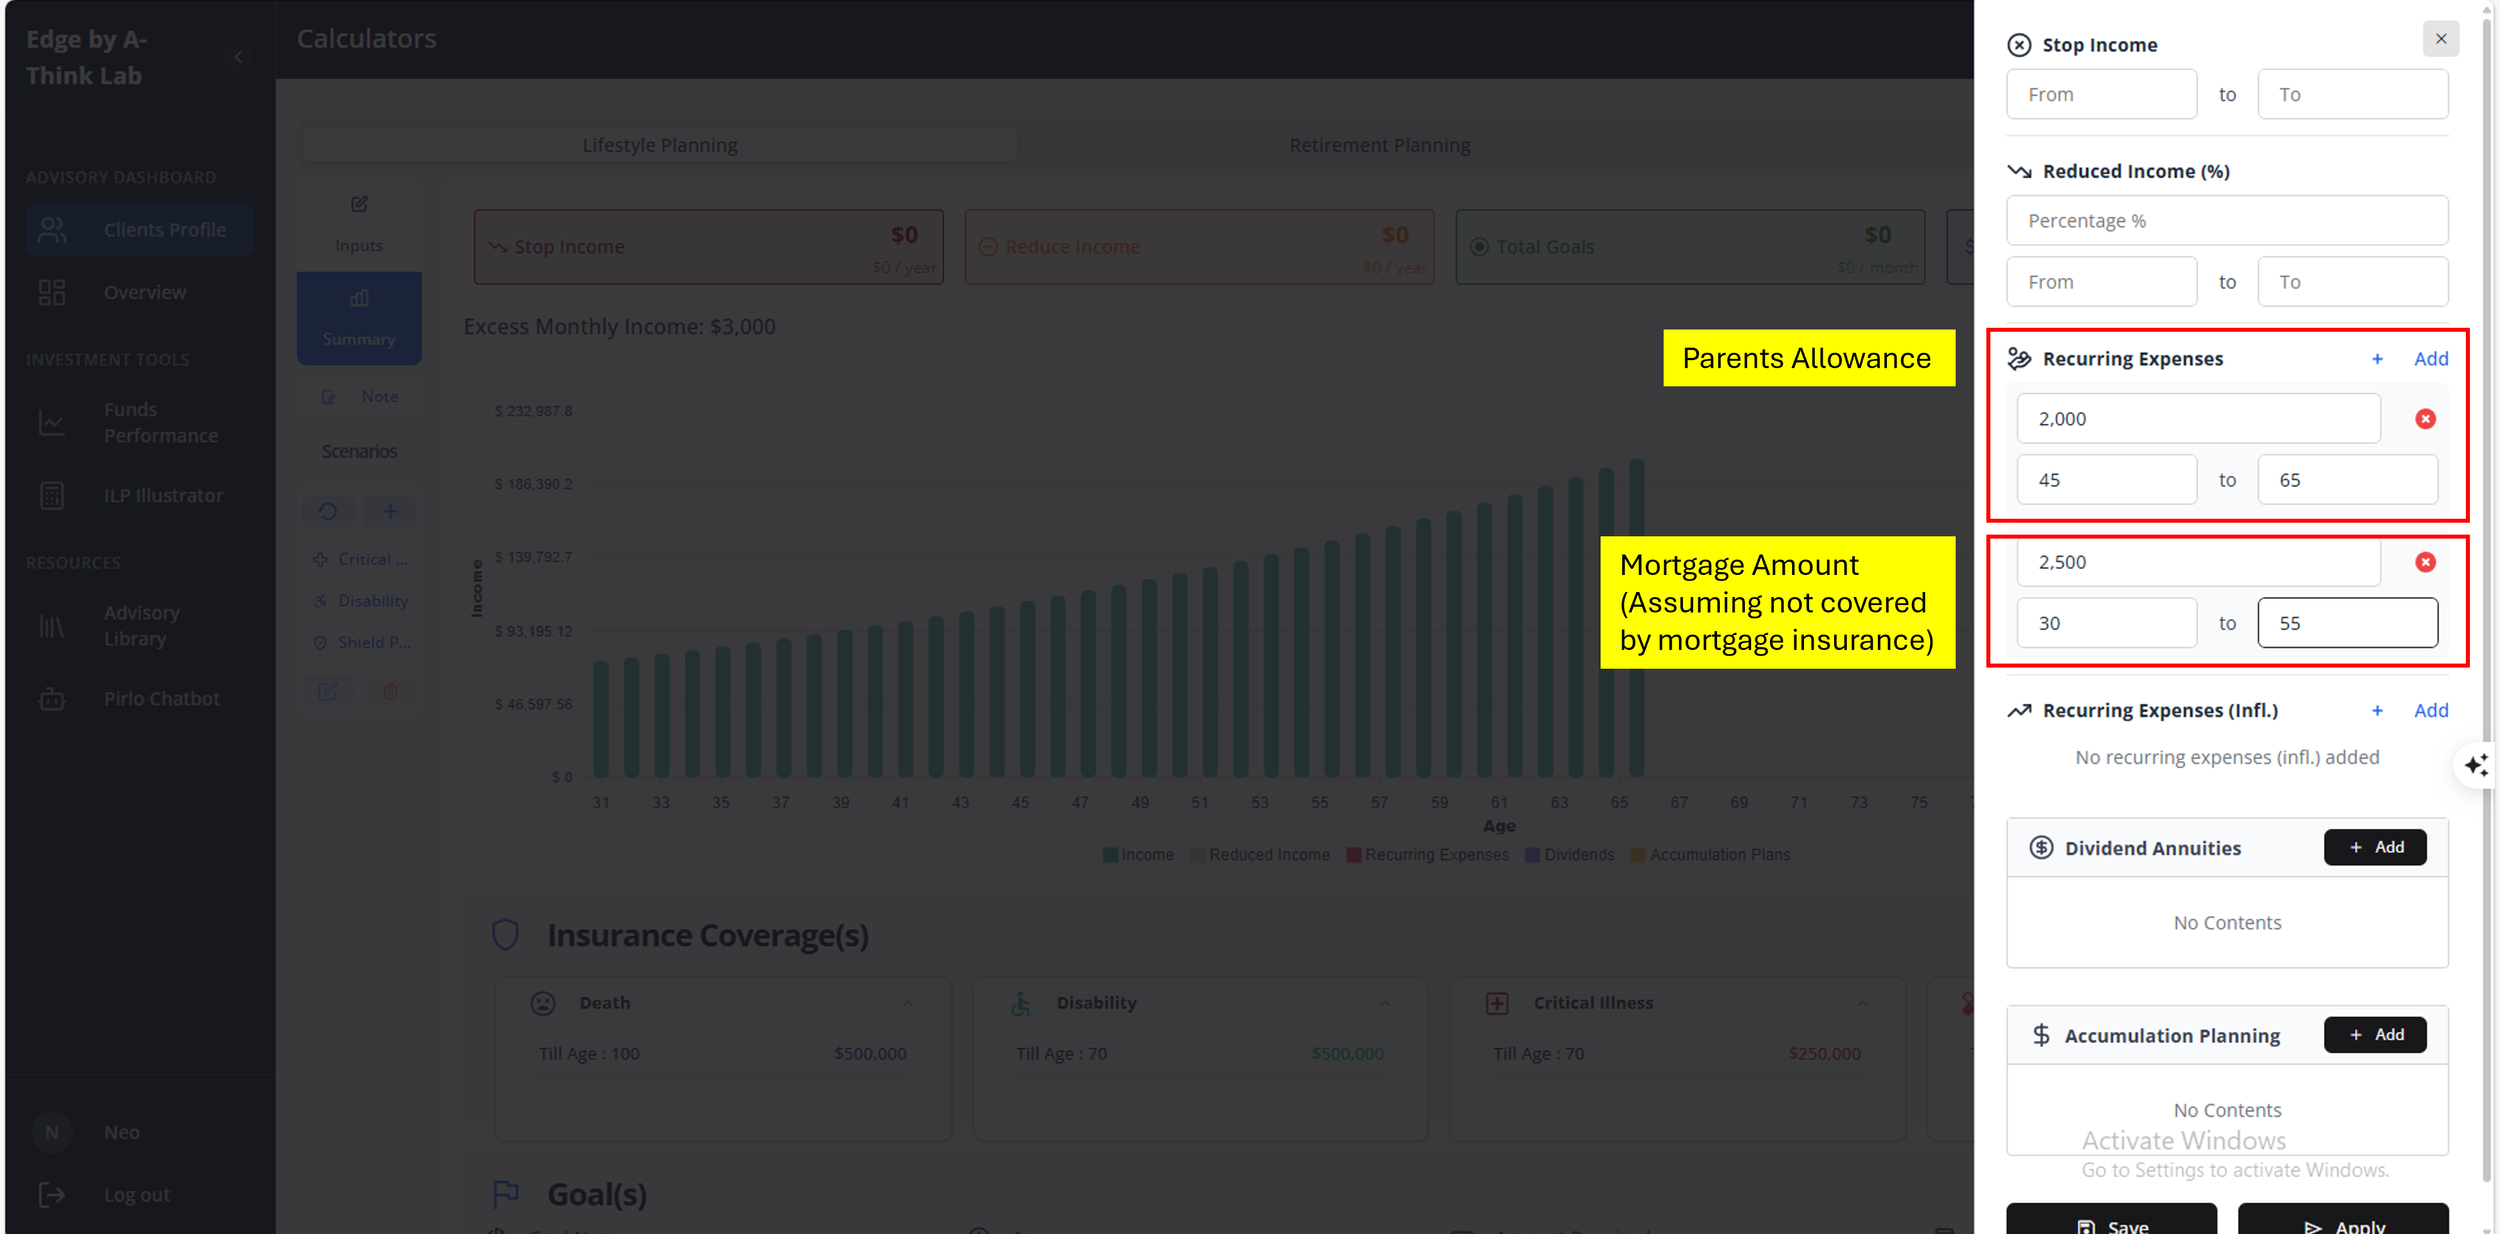Open the Inputs section

359,224
